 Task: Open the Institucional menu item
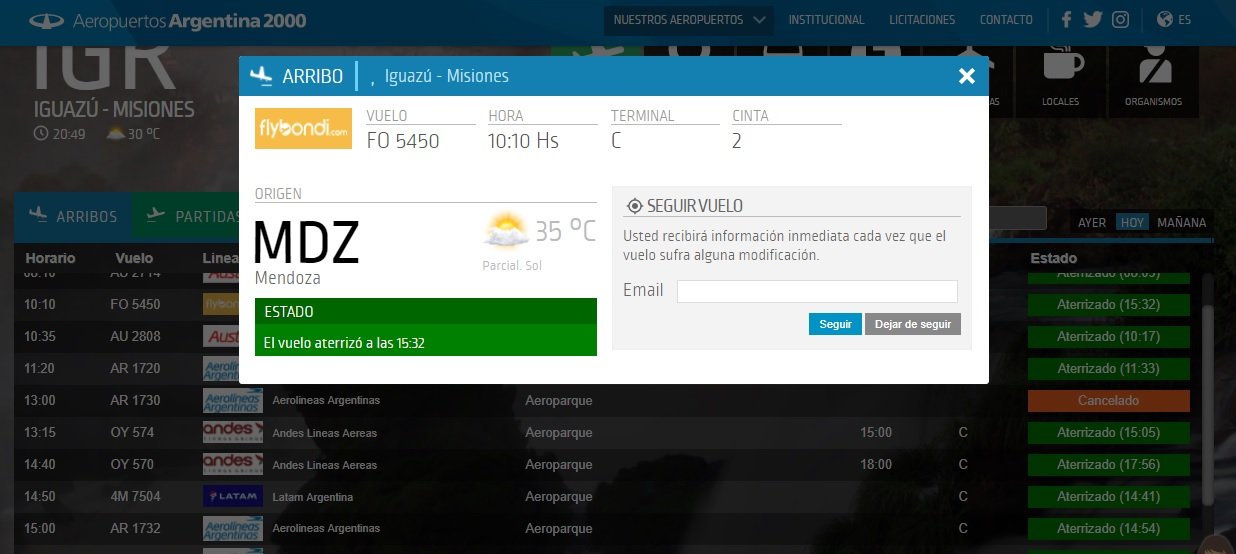[826, 20]
